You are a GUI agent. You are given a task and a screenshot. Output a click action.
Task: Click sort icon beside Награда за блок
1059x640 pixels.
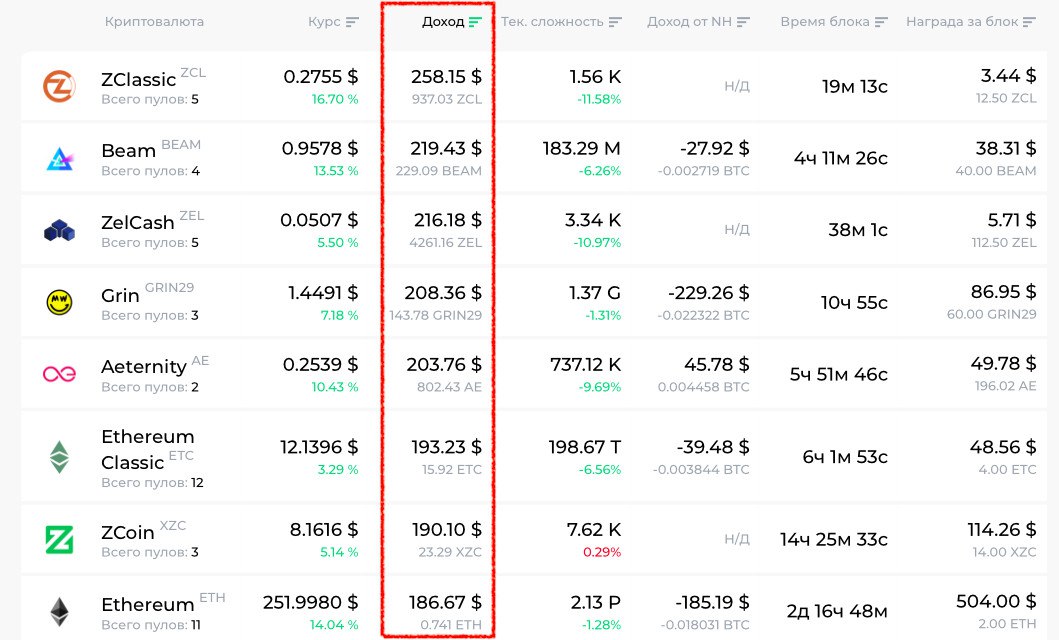[1029, 22]
